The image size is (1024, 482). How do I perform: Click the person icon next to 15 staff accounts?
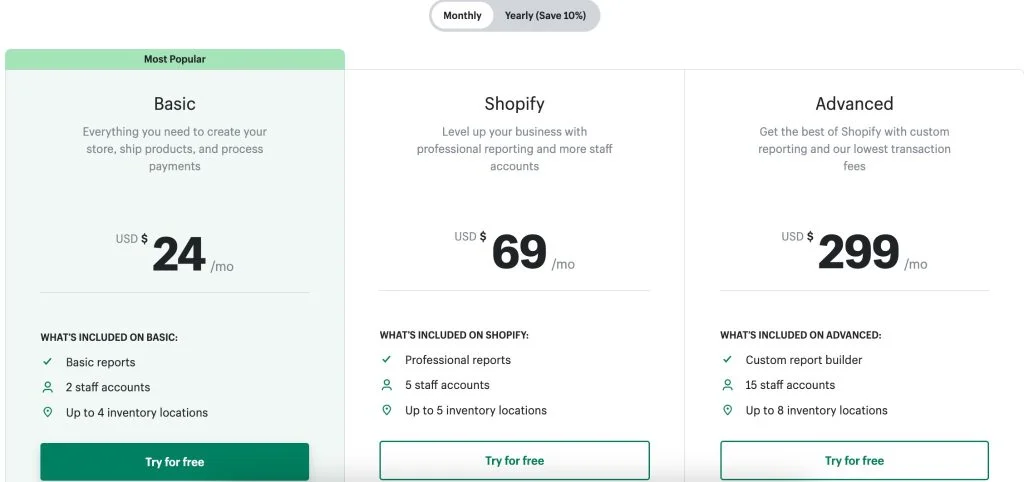point(727,385)
